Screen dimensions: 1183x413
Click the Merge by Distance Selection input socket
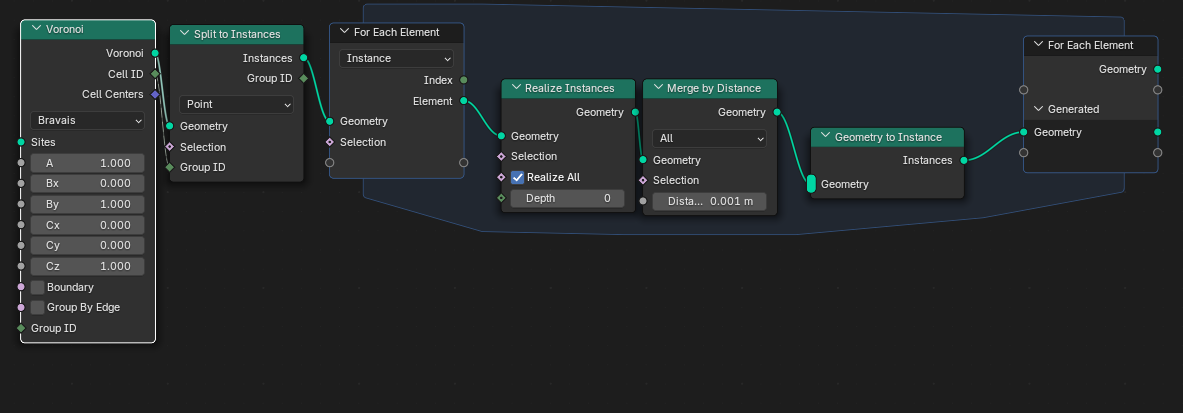(643, 180)
